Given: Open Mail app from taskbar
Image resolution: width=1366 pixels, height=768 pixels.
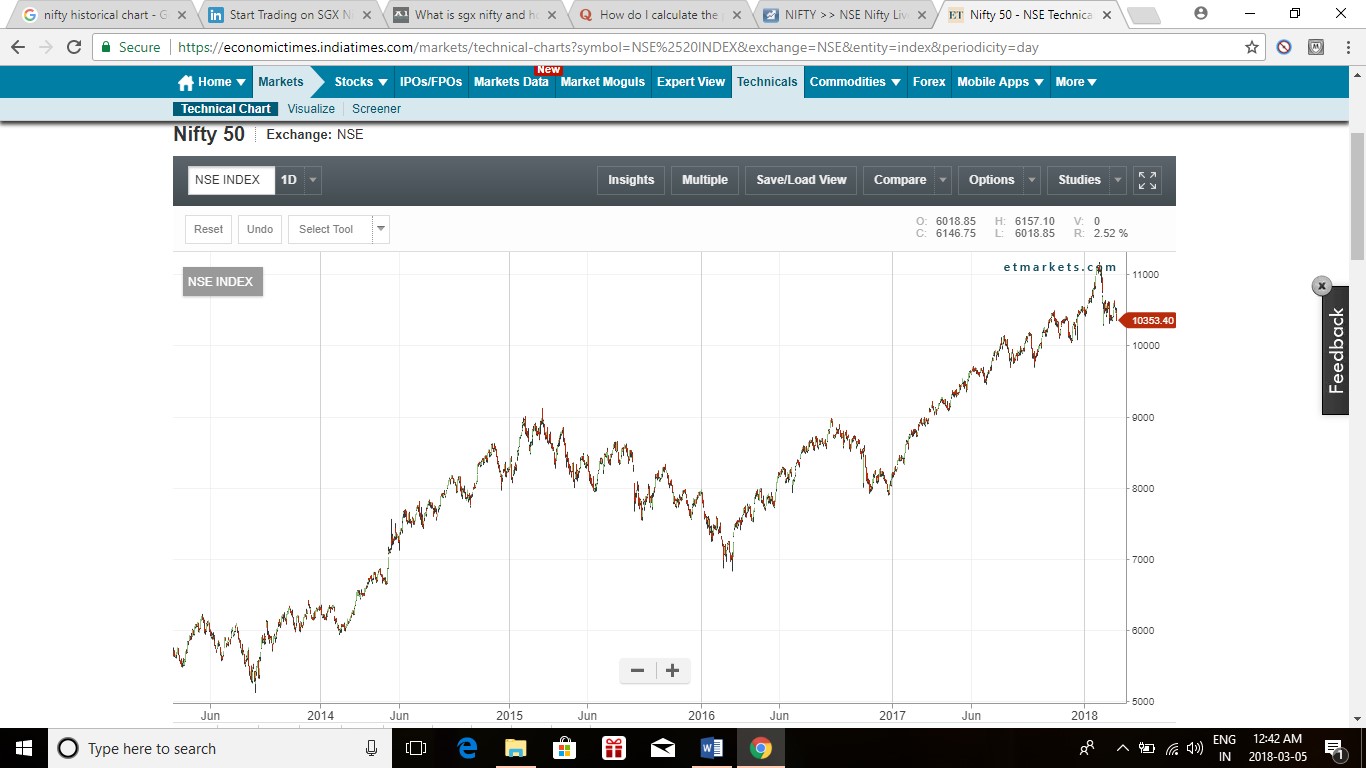Looking at the screenshot, I should pos(662,748).
